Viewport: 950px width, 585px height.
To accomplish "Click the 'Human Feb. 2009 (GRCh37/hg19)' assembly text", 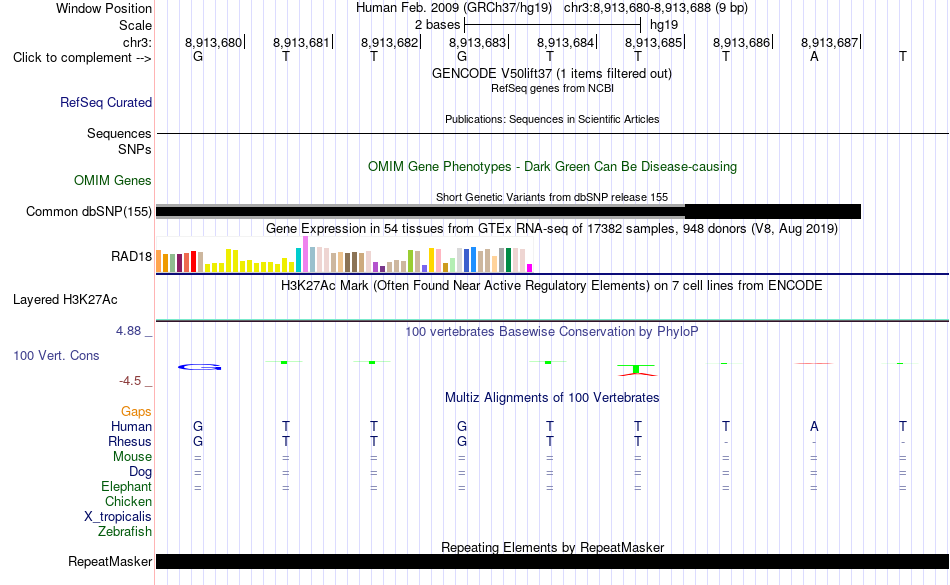I will pyautogui.click(x=454, y=8).
